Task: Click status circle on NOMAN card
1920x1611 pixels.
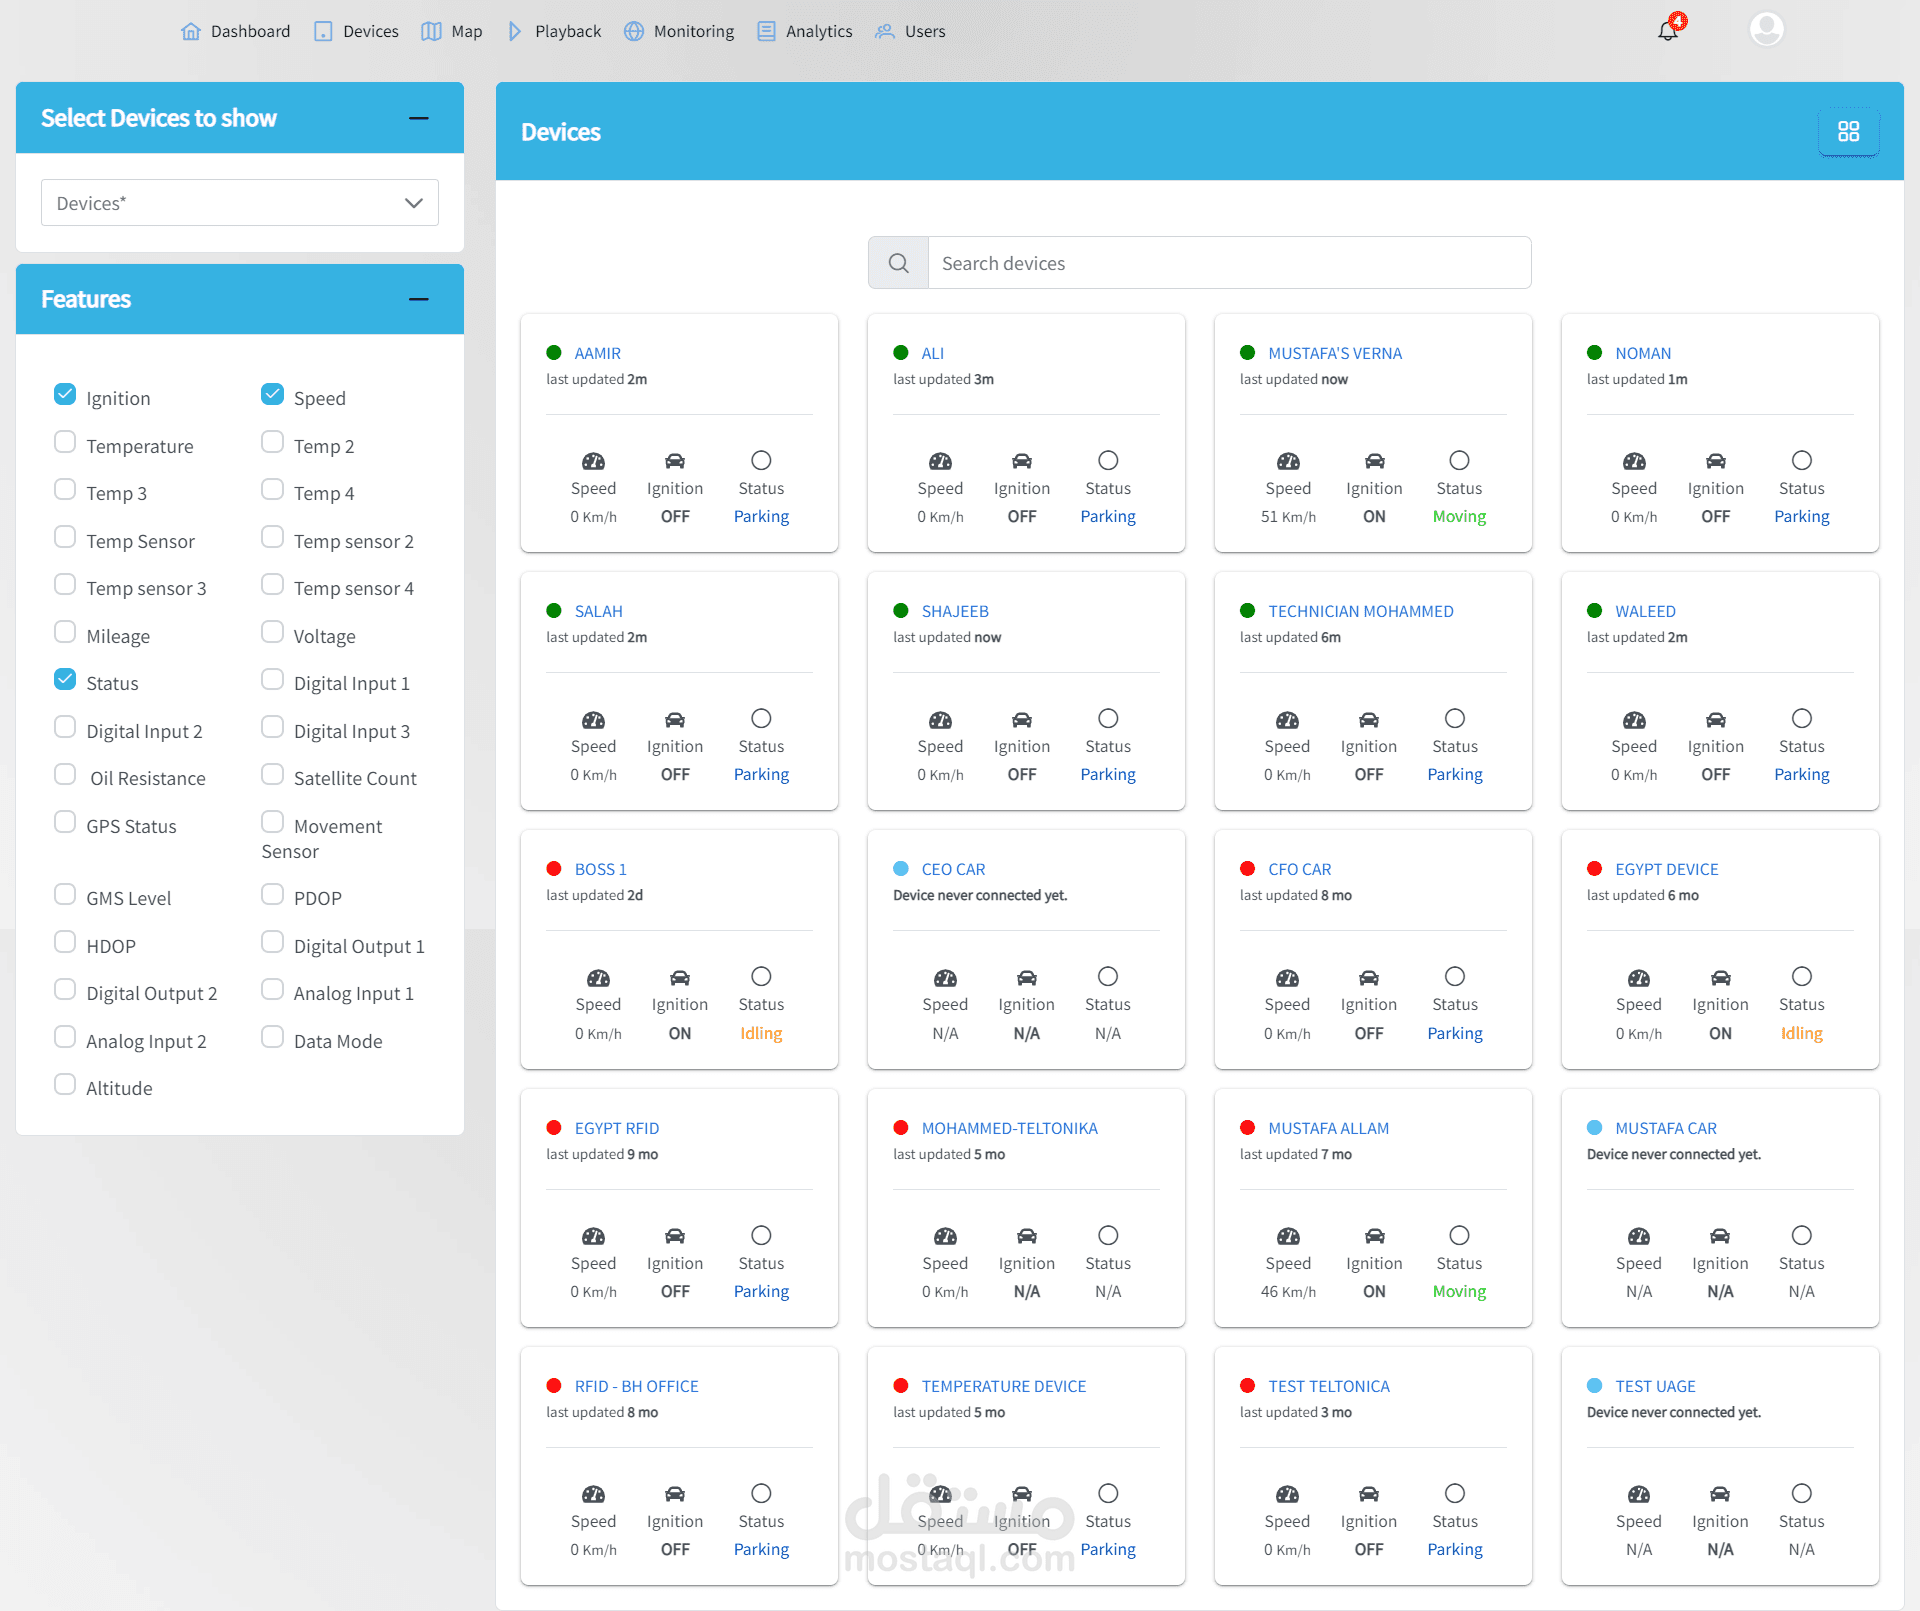Action: pyautogui.click(x=1801, y=460)
